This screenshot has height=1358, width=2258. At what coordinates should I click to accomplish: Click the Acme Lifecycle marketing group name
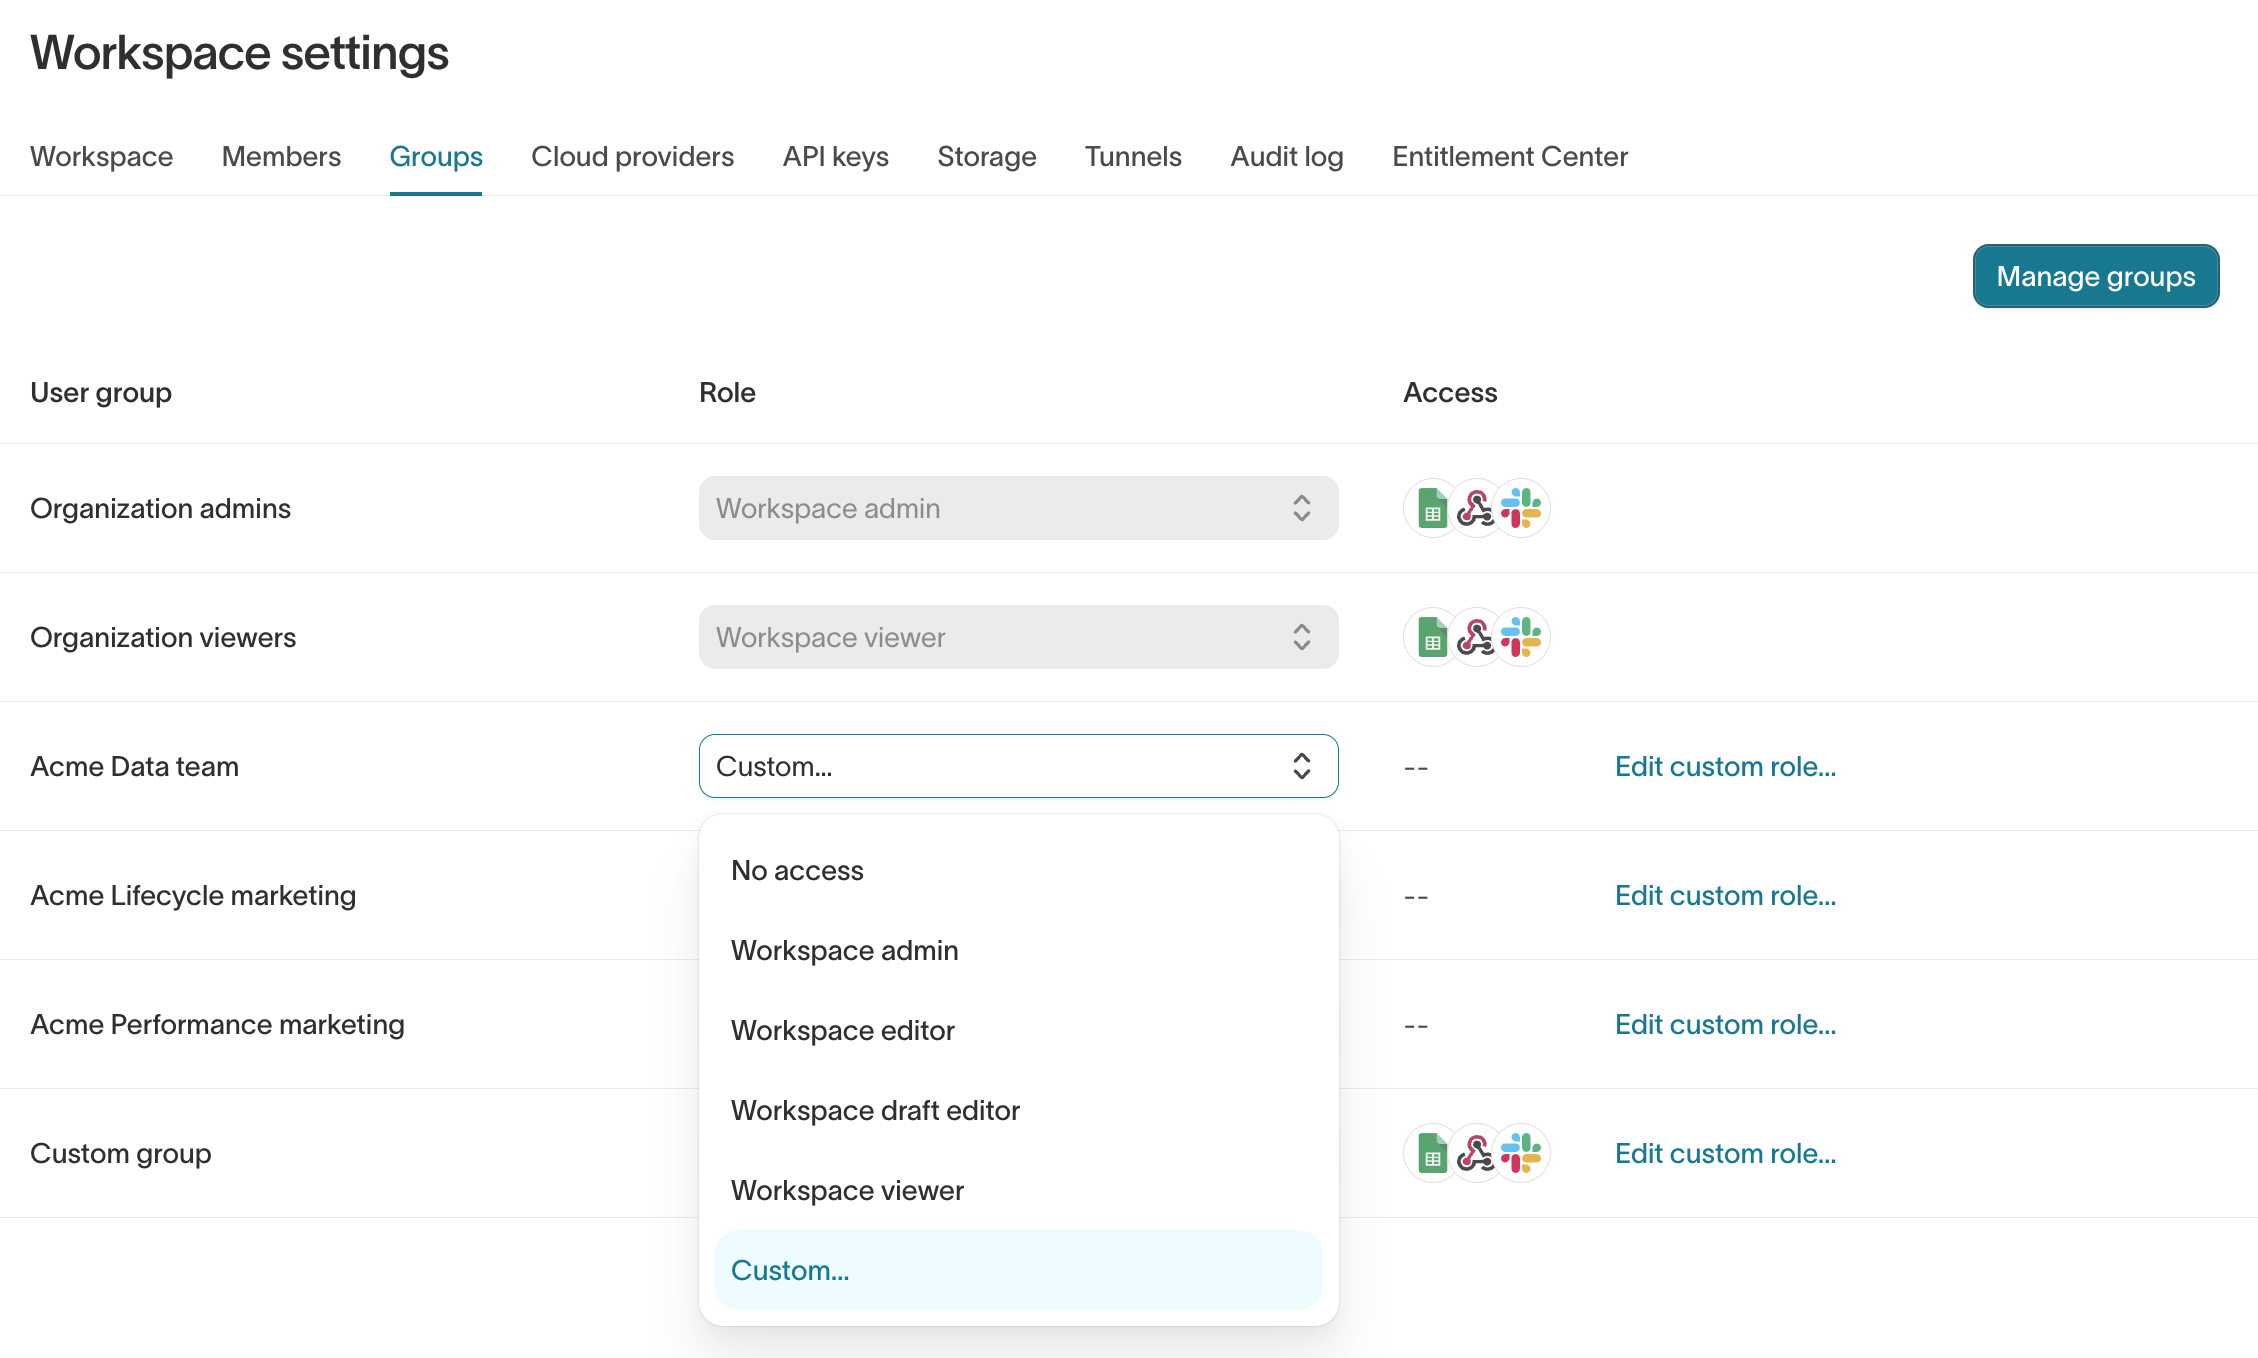coord(193,896)
